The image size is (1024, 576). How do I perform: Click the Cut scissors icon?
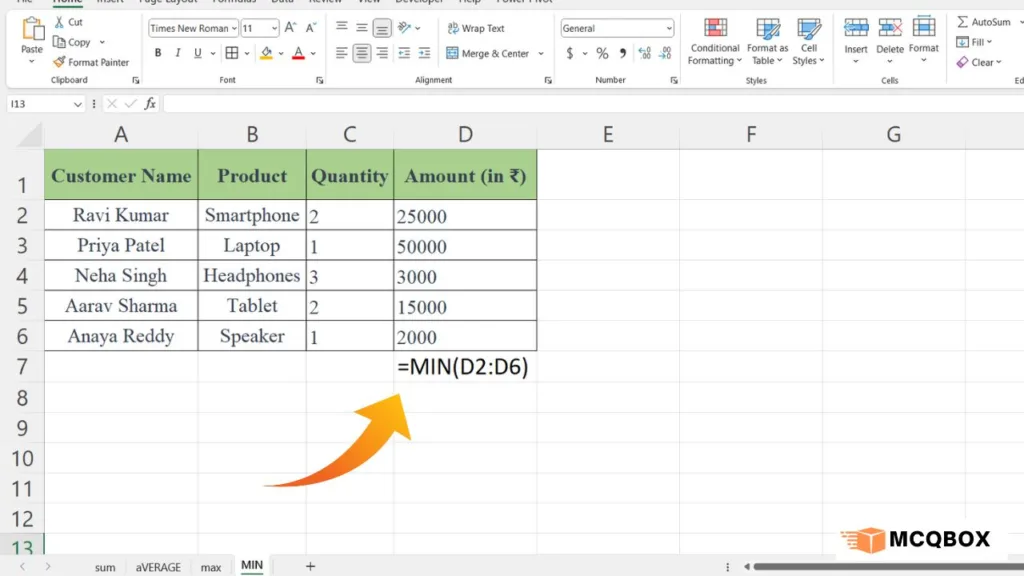59,22
